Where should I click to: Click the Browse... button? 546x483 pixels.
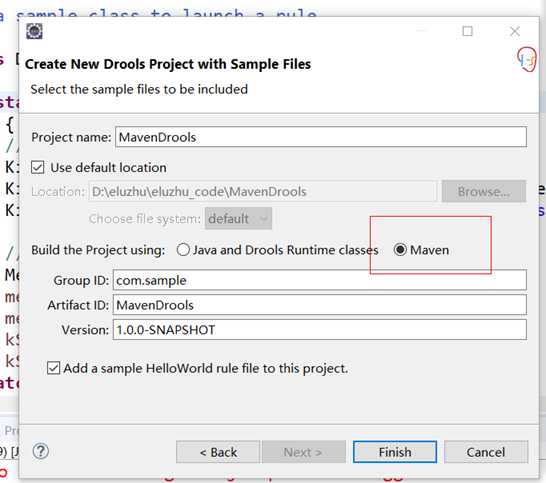484,191
